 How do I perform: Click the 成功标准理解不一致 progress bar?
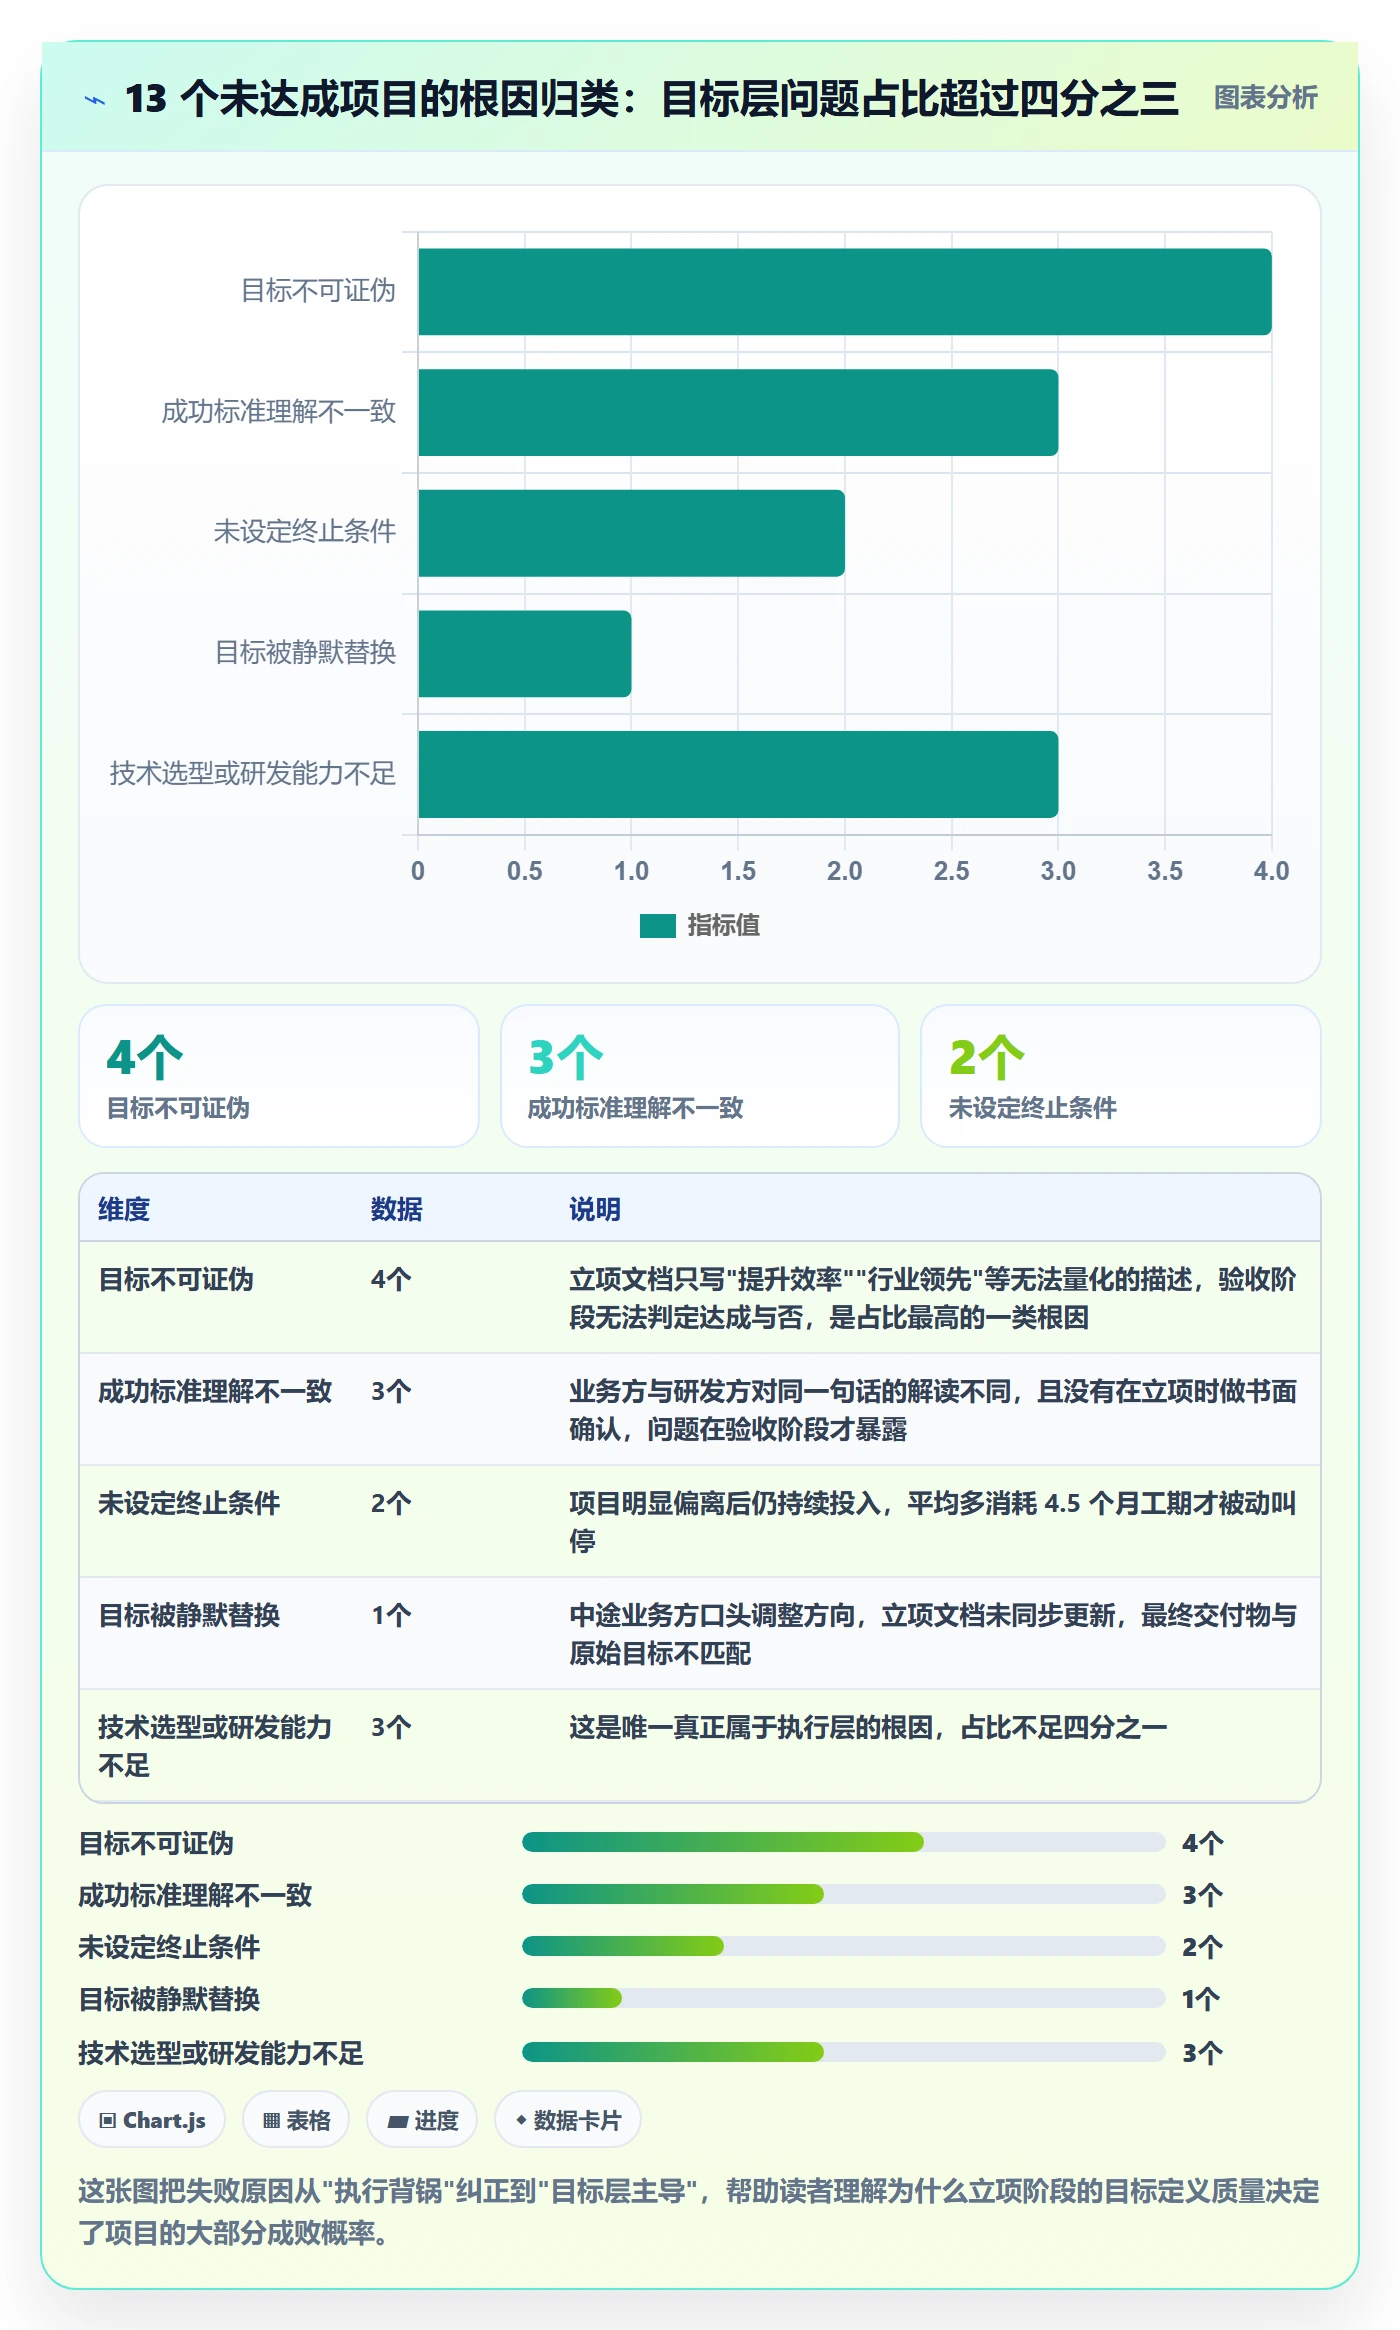tap(844, 1894)
